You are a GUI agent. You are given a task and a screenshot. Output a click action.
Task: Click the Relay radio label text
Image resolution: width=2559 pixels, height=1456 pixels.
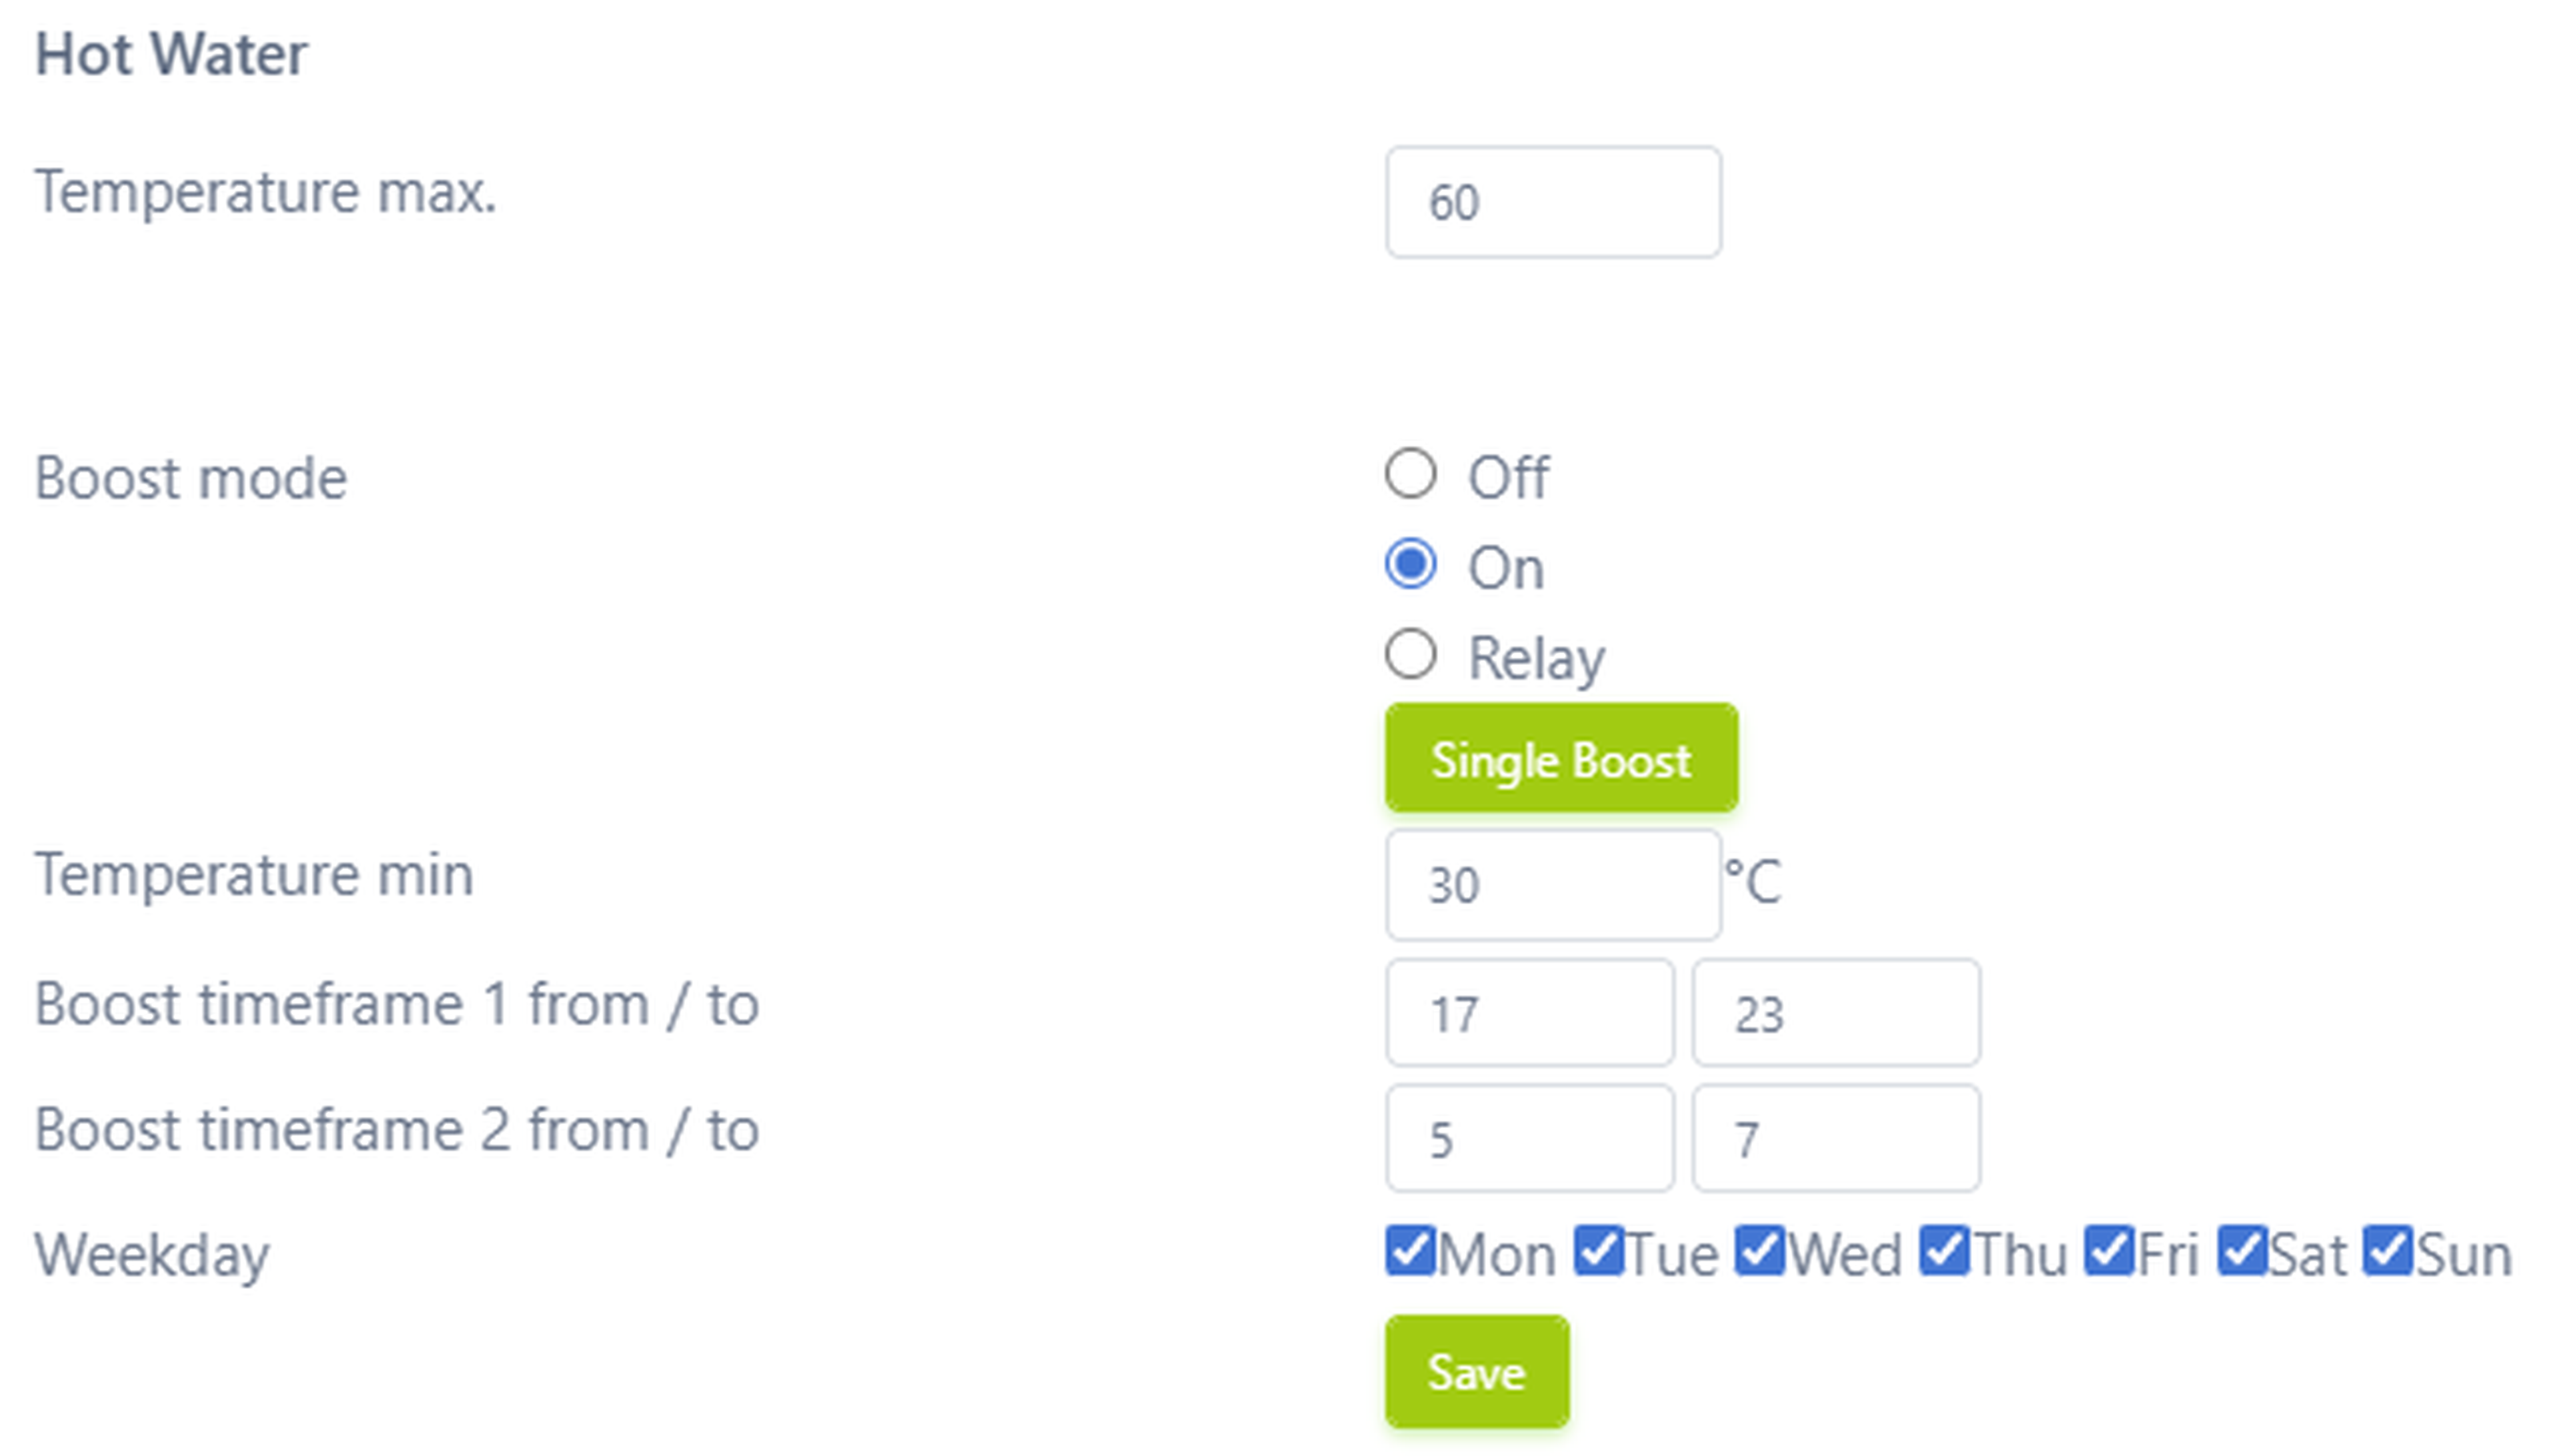coord(1536,659)
